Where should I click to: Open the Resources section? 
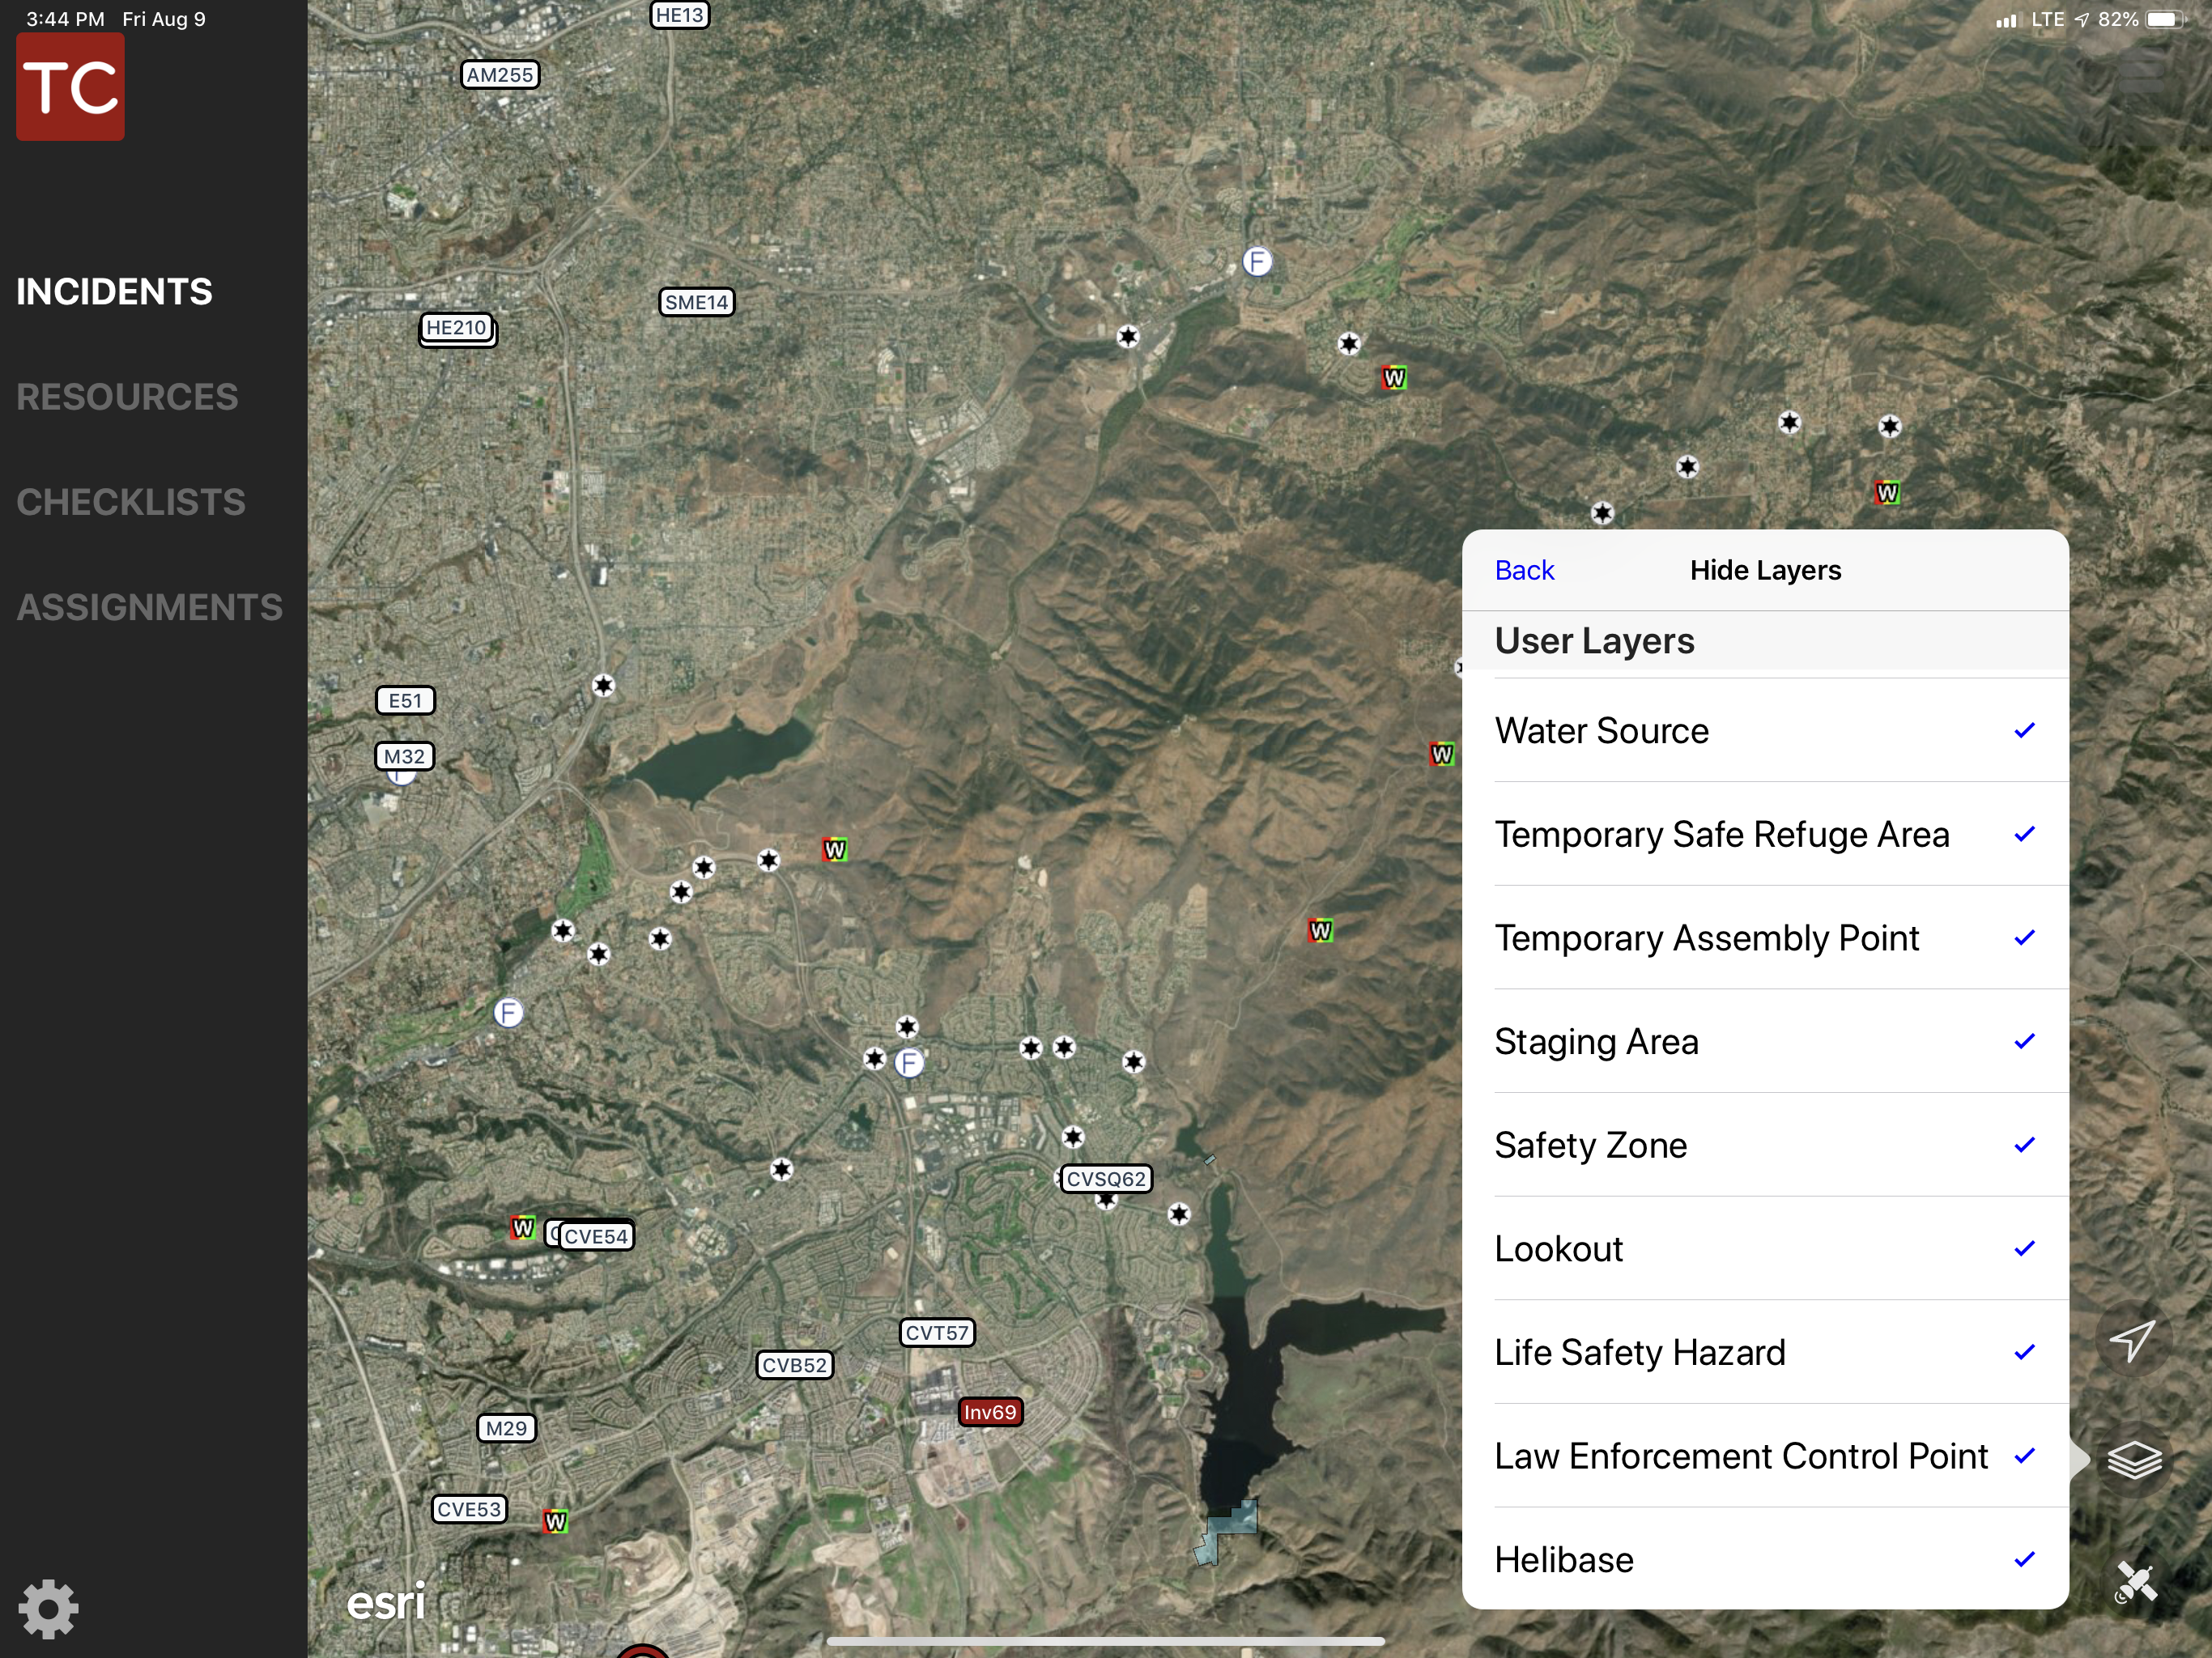[x=127, y=397]
